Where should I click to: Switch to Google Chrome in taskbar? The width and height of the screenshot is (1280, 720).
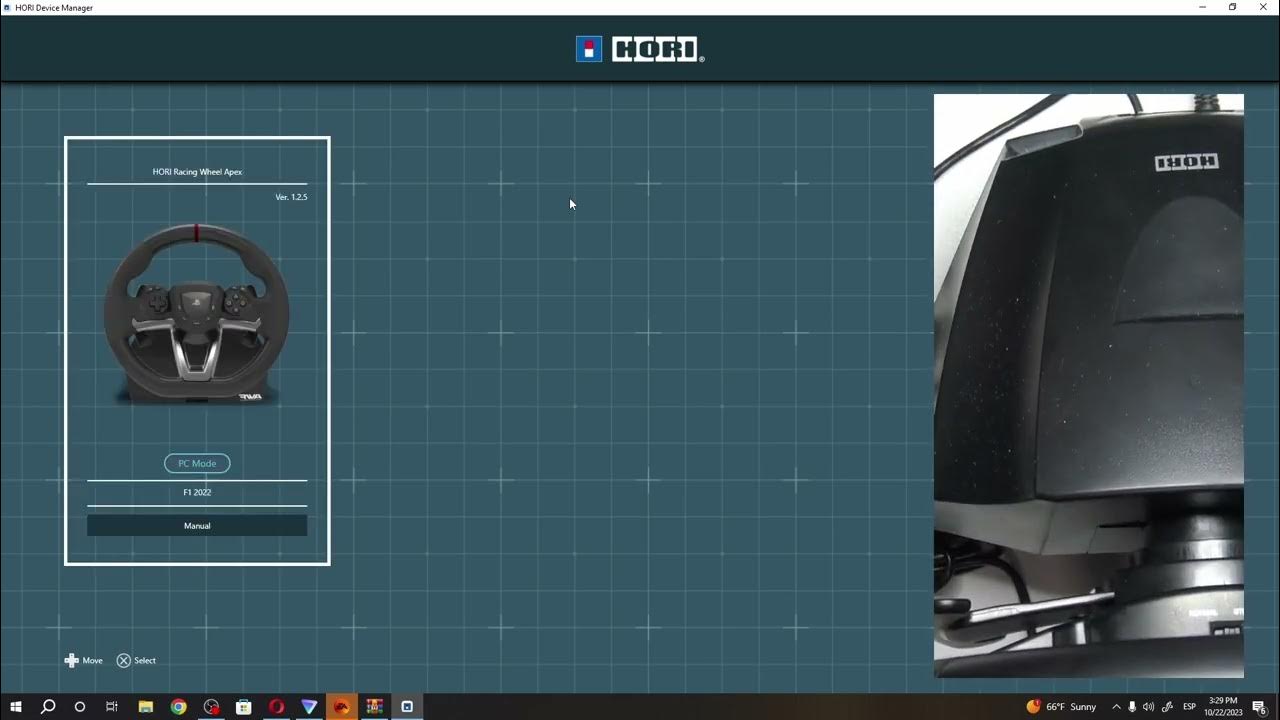click(x=178, y=707)
